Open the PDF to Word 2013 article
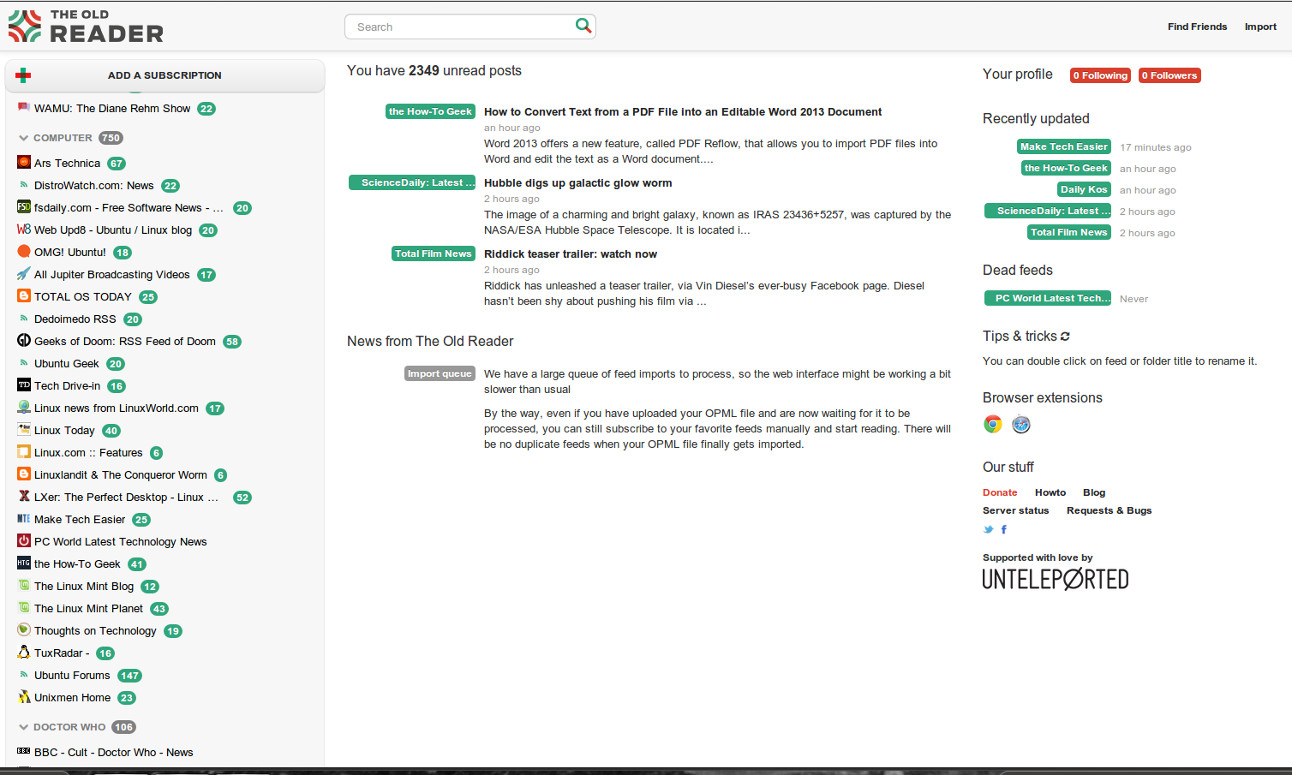 point(683,112)
